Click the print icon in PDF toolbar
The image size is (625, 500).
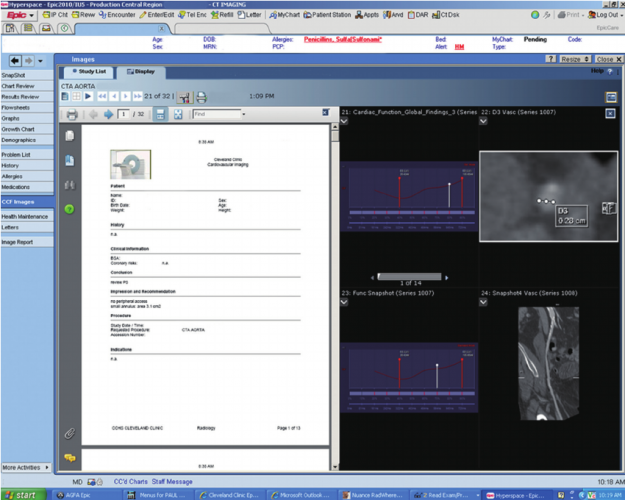pyautogui.click(x=72, y=115)
